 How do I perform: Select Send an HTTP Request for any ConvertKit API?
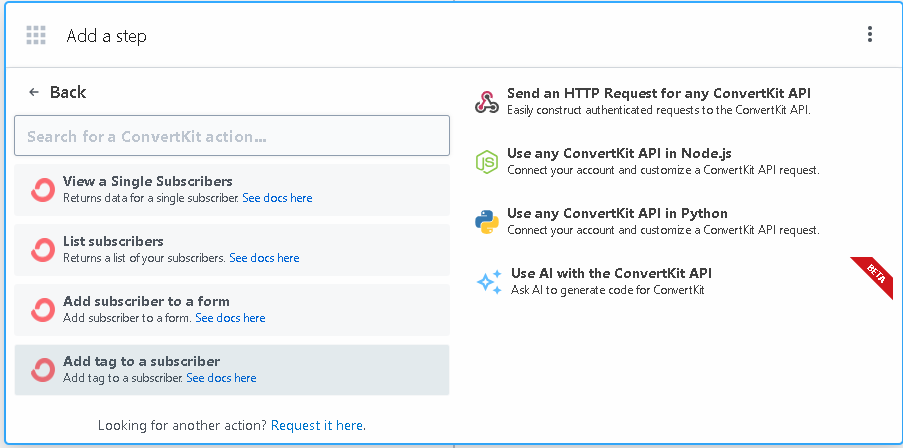coord(659,93)
